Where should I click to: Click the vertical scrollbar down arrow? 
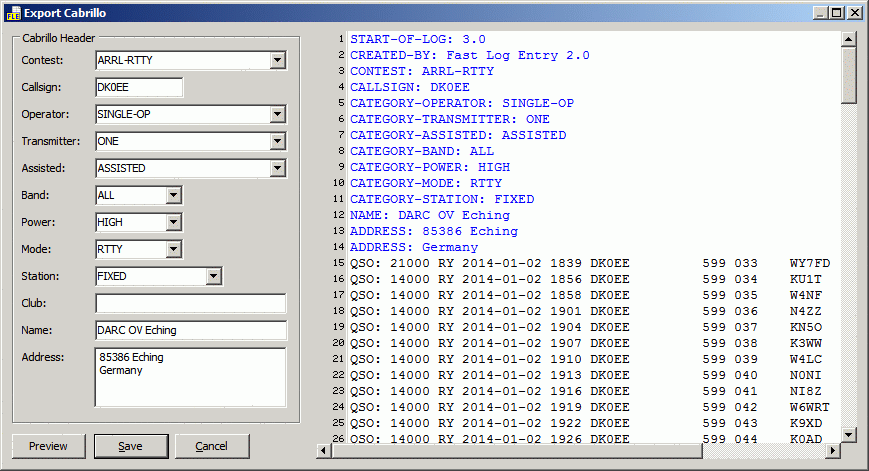pos(849,434)
